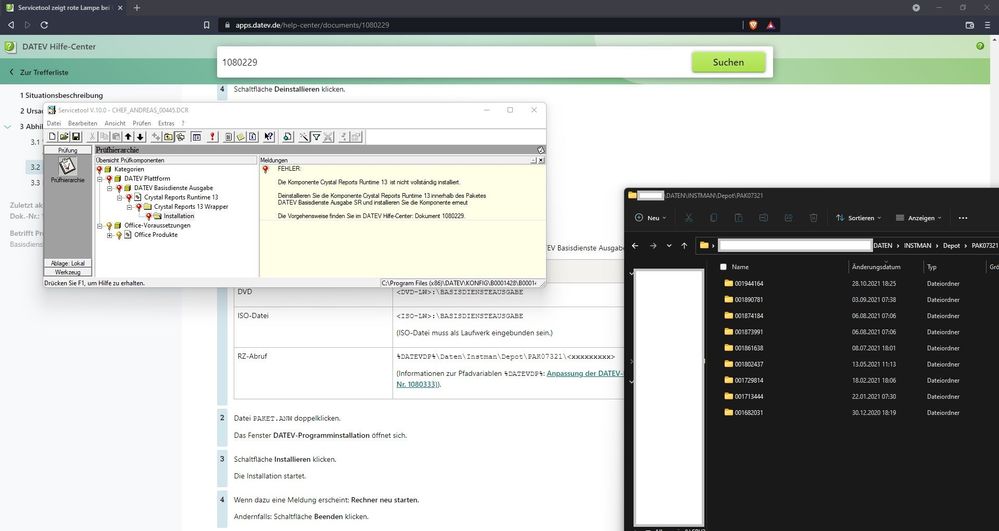The image size is (999, 531).
Task: Open the Anpassung der DATEV link
Action: [x=585, y=374]
